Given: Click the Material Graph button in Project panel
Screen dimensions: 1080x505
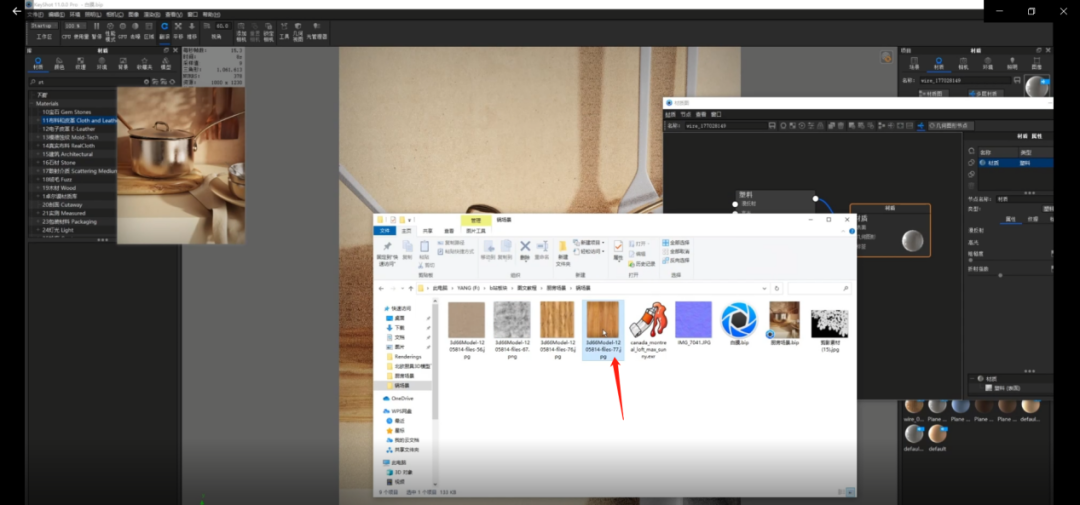Looking at the screenshot, I should click(934, 93).
